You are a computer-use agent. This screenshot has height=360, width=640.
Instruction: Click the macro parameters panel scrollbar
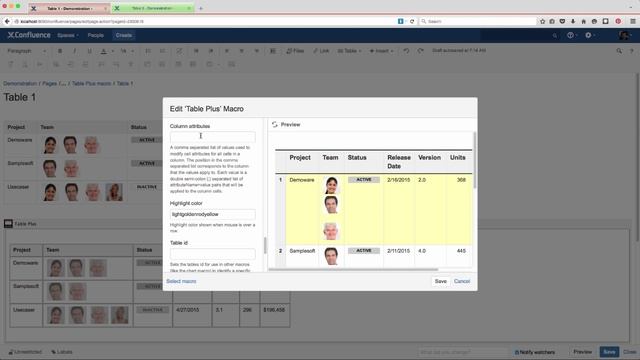click(x=265, y=246)
